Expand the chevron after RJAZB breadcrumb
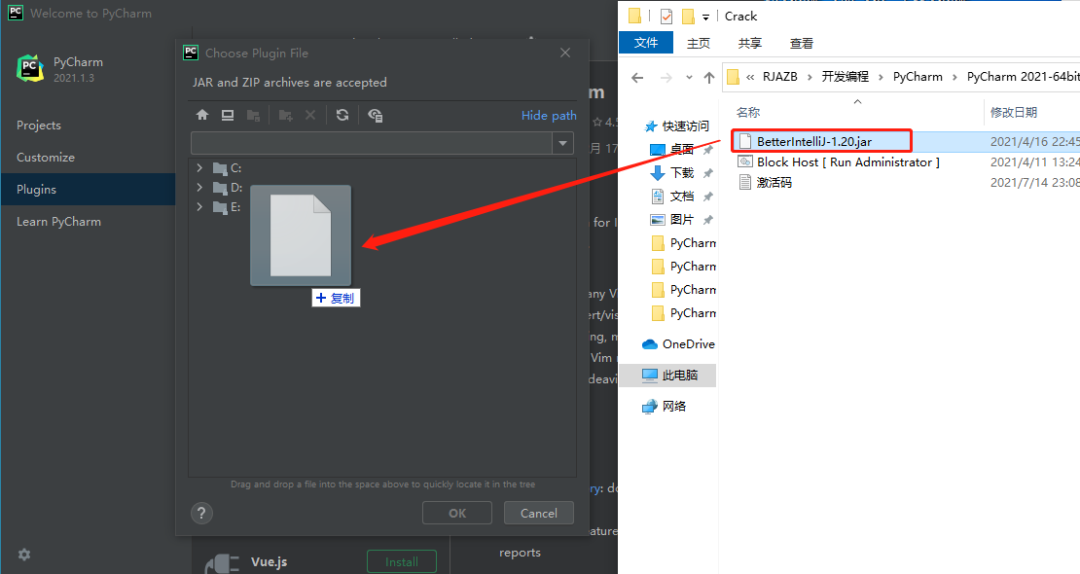The image size is (1080, 574). pyautogui.click(x=809, y=77)
